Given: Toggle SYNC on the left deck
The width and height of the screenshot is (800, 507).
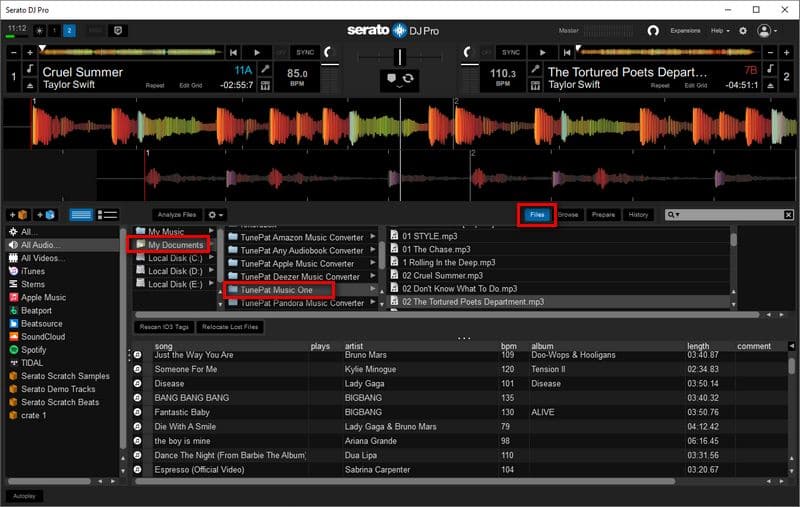Looking at the screenshot, I should 305,52.
